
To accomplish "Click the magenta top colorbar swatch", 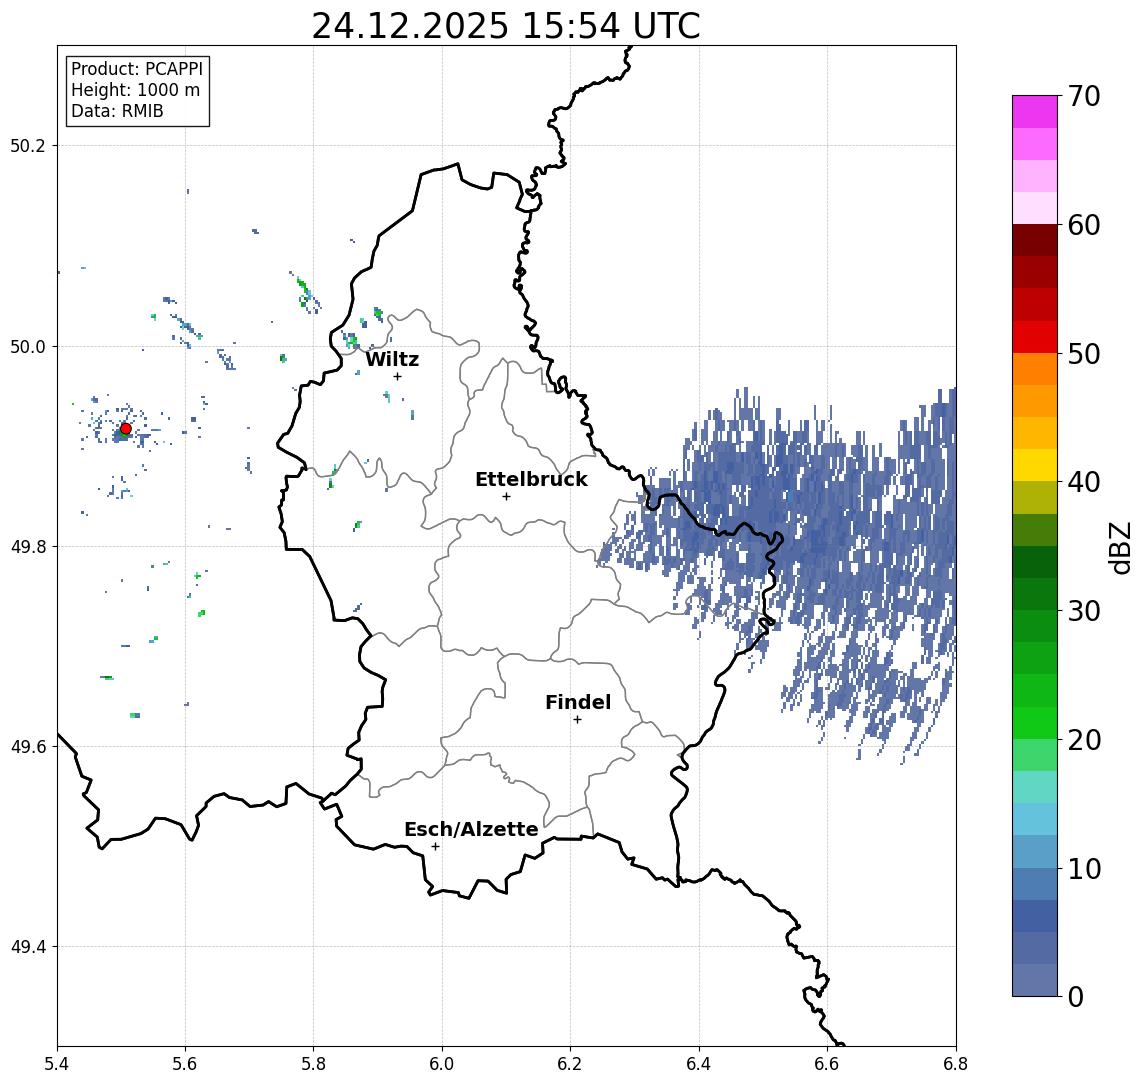I will point(1035,112).
